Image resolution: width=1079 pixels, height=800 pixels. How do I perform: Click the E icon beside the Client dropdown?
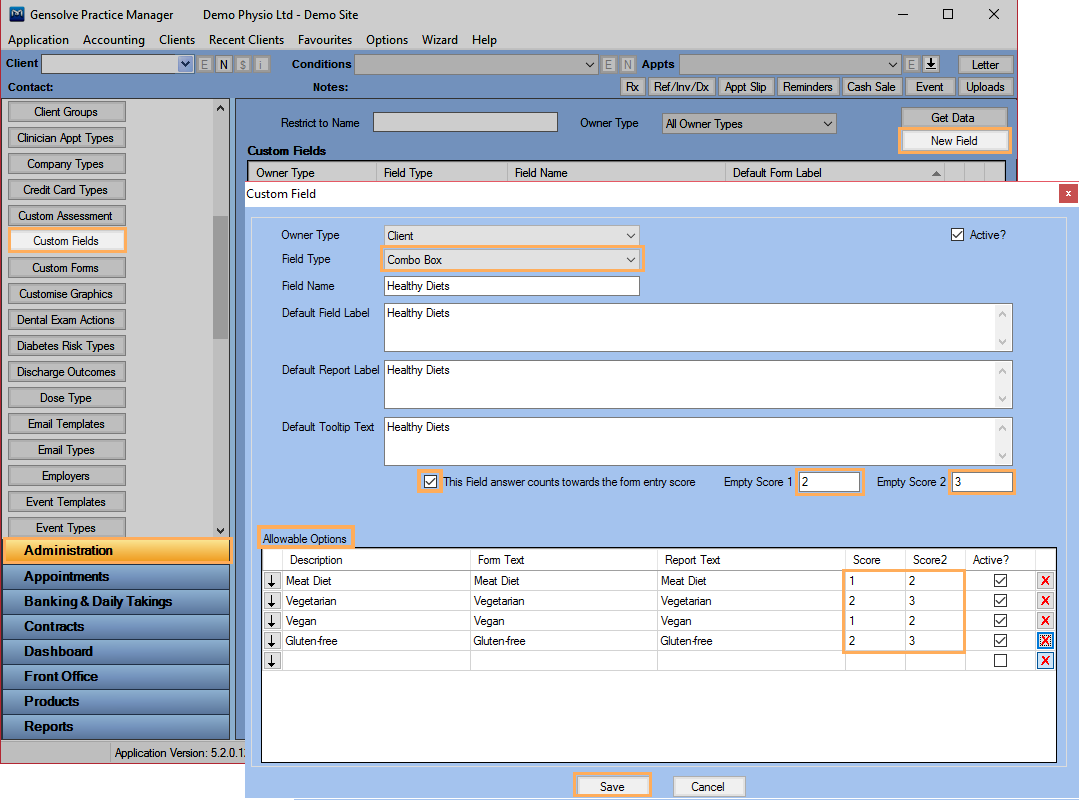click(204, 64)
